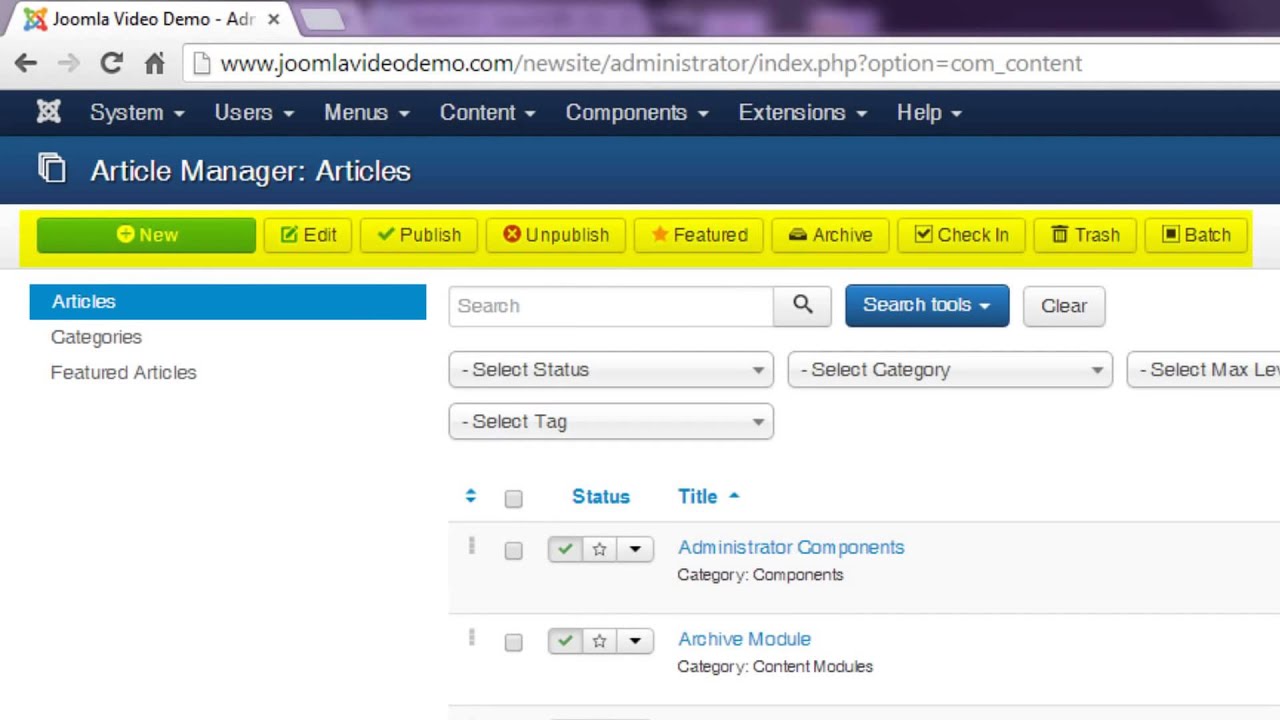
Task: Click the Featured toolbar button
Action: 699,235
